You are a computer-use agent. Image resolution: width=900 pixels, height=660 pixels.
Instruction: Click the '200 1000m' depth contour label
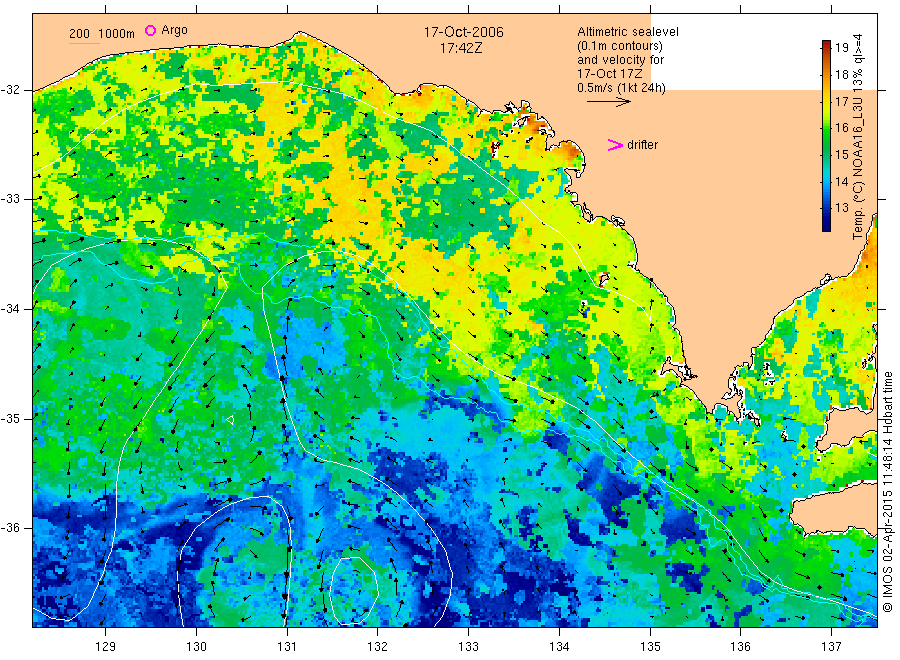click(102, 34)
